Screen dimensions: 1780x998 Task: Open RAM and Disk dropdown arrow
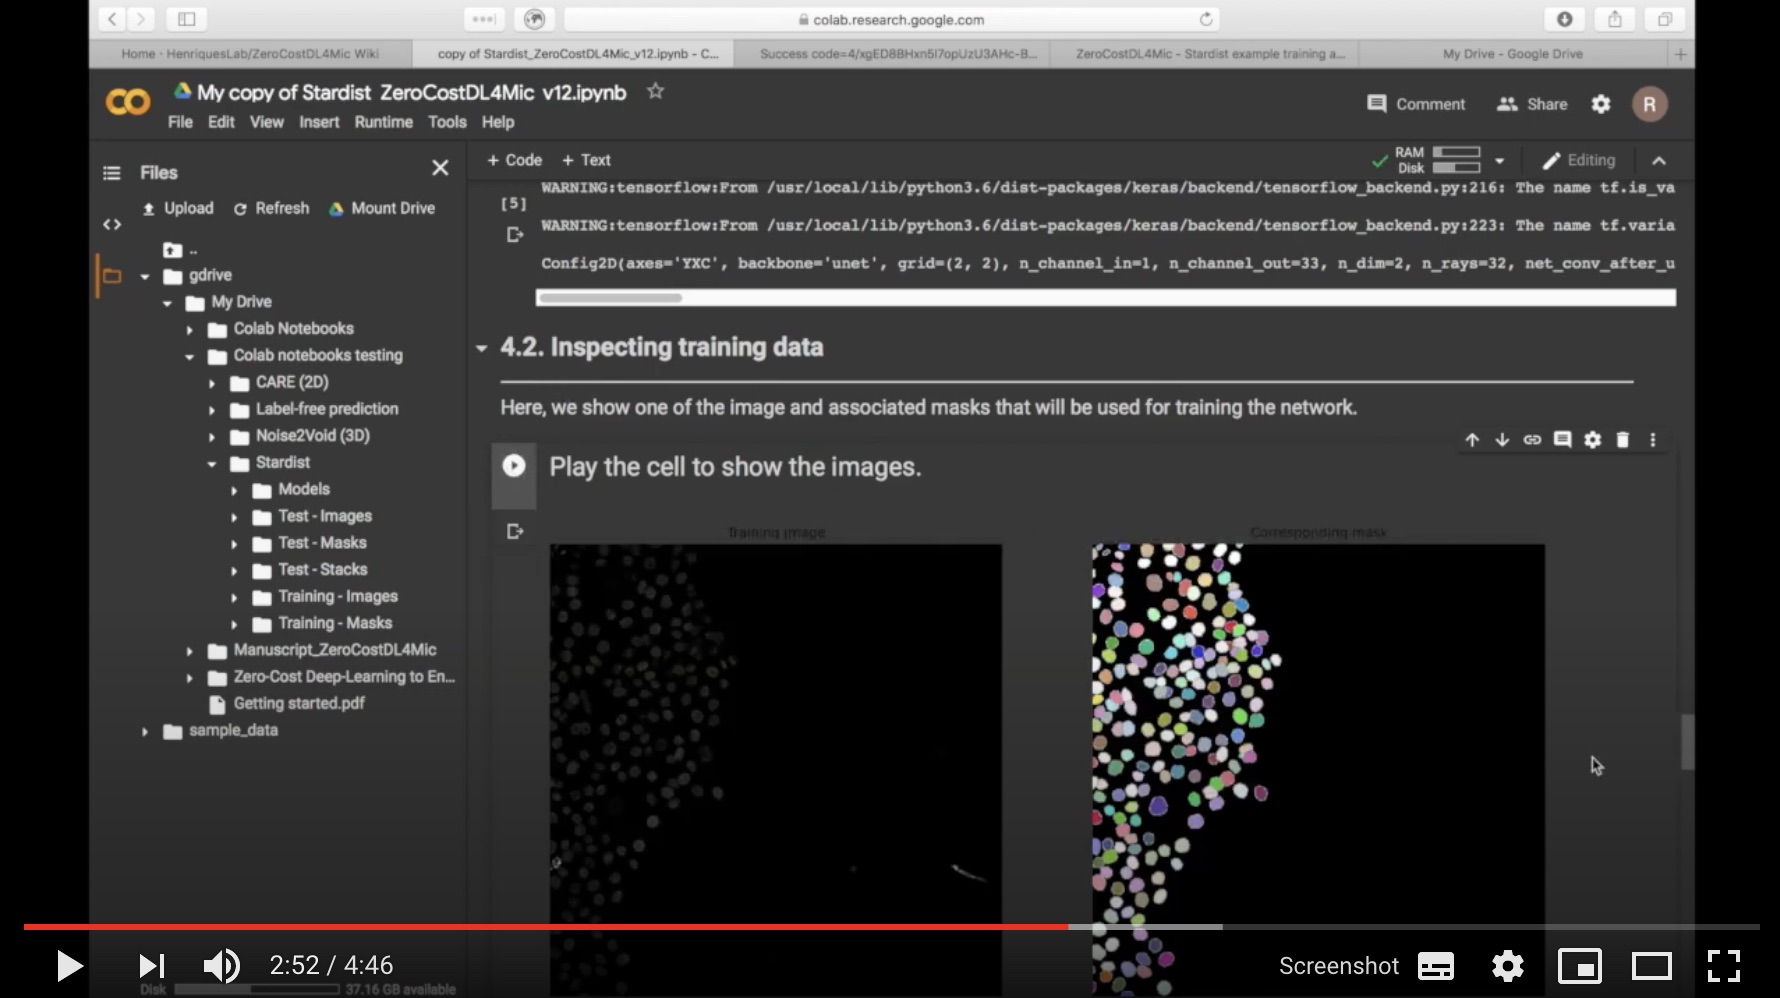[1499, 161]
